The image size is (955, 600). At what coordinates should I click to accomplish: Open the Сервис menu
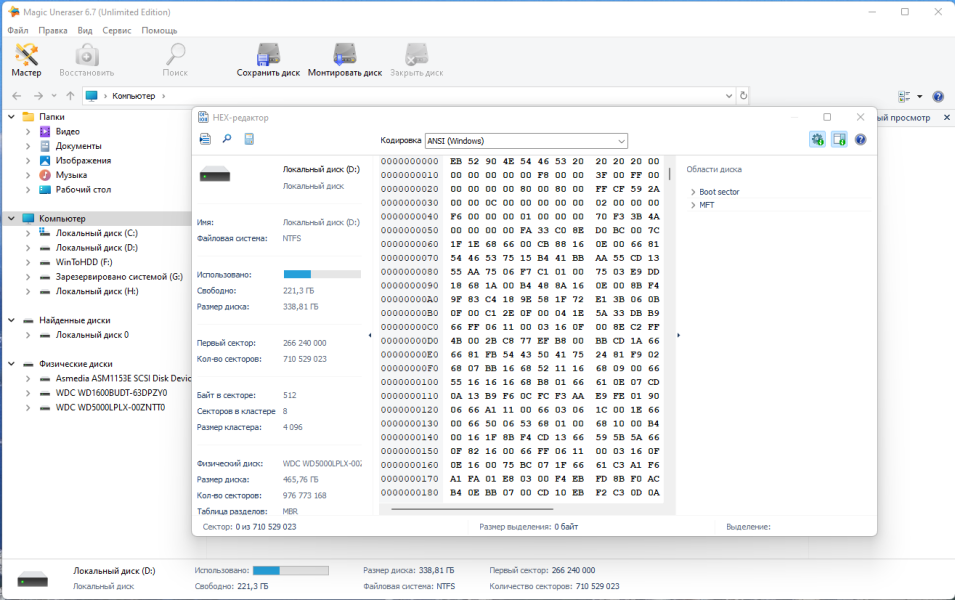(116, 30)
